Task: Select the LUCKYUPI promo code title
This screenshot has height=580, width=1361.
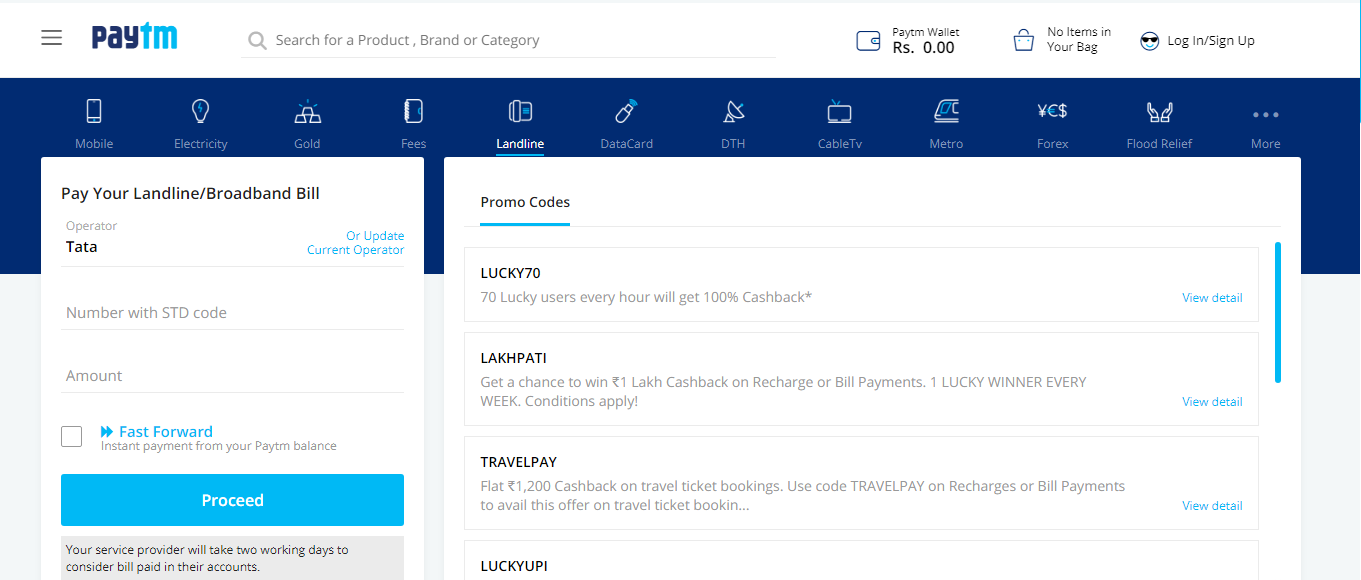Action: 514,566
